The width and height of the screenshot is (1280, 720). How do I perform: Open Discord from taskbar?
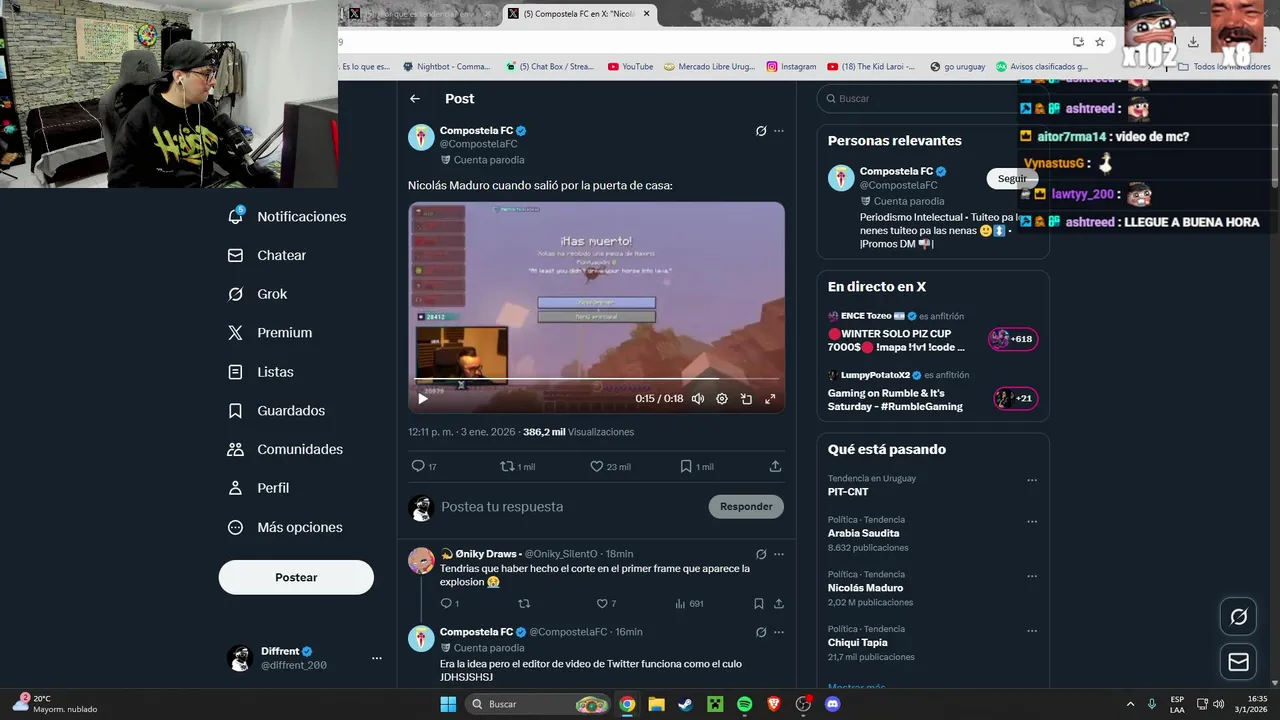832,704
